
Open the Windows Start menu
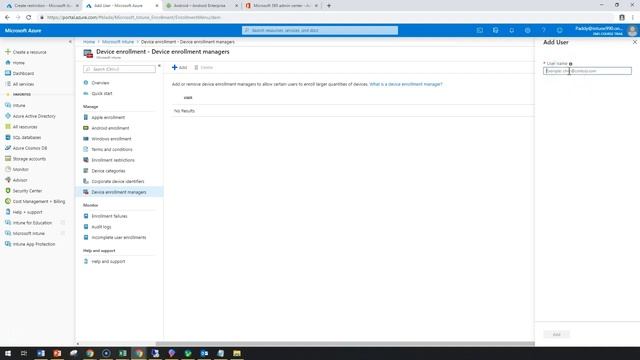click(x=8, y=353)
